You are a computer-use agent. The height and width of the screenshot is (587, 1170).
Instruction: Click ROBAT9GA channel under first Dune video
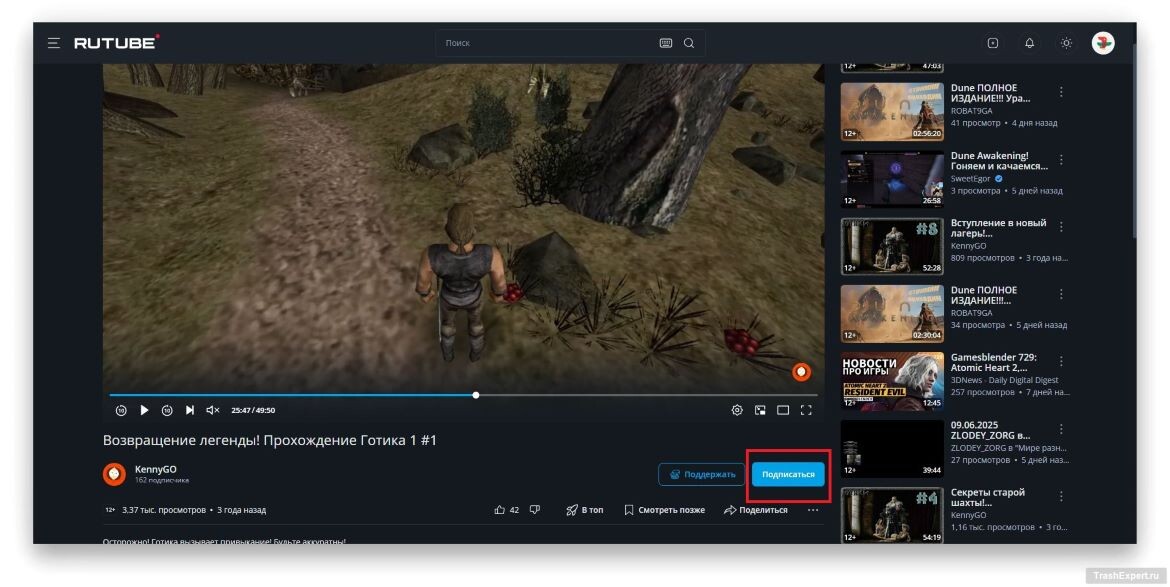coord(971,111)
